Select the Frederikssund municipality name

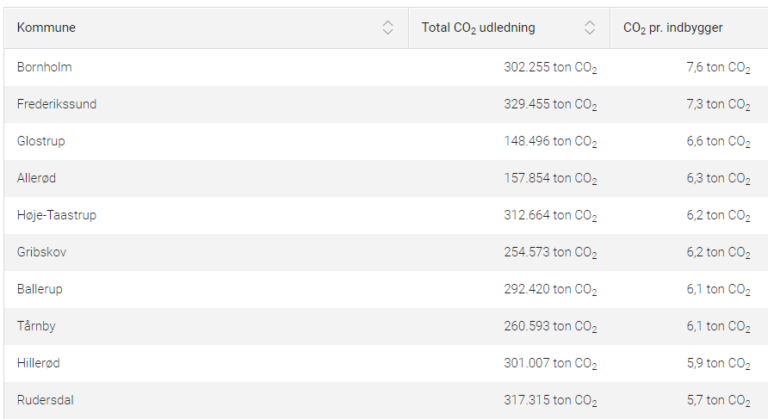pos(56,104)
